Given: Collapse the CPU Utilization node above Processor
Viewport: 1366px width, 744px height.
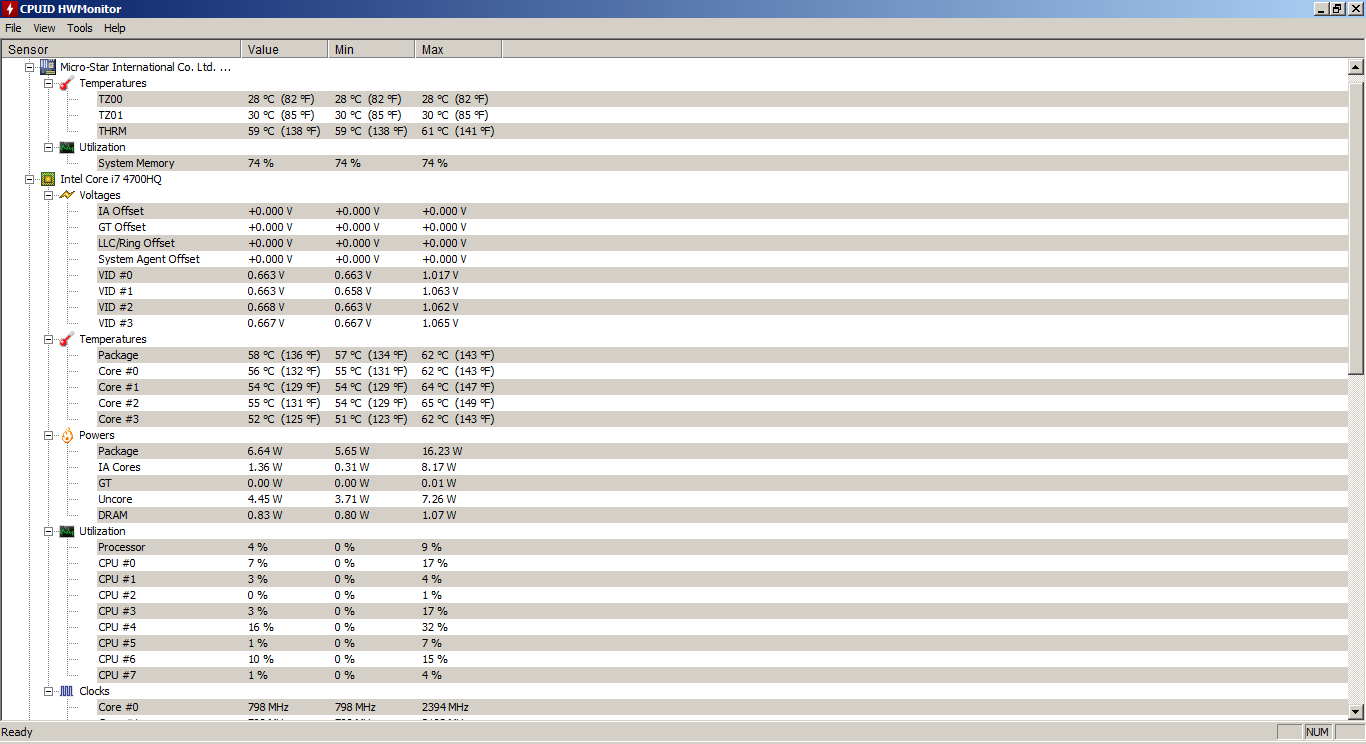Looking at the screenshot, I should coord(49,531).
